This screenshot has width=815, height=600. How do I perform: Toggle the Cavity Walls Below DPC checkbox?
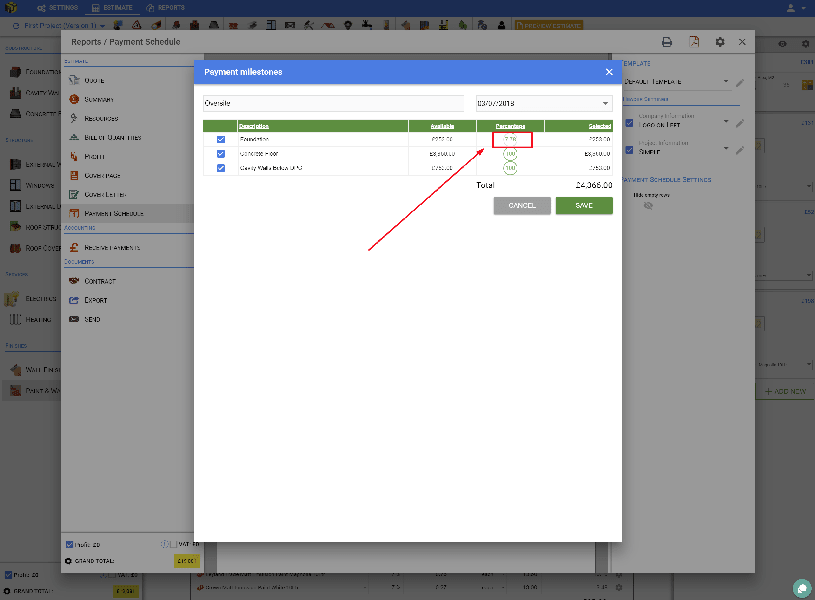221,168
